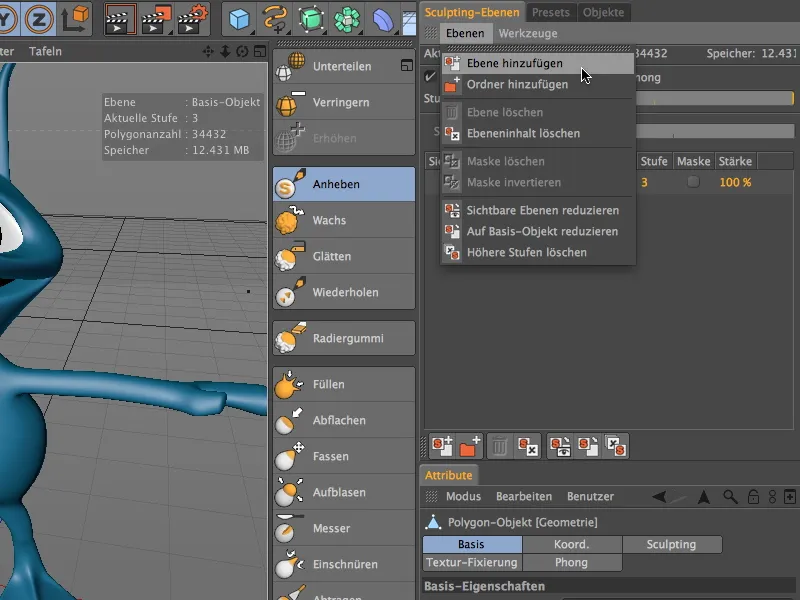Open the Sculpting-Ebenen tab
This screenshot has width=800, height=600.
point(472,12)
